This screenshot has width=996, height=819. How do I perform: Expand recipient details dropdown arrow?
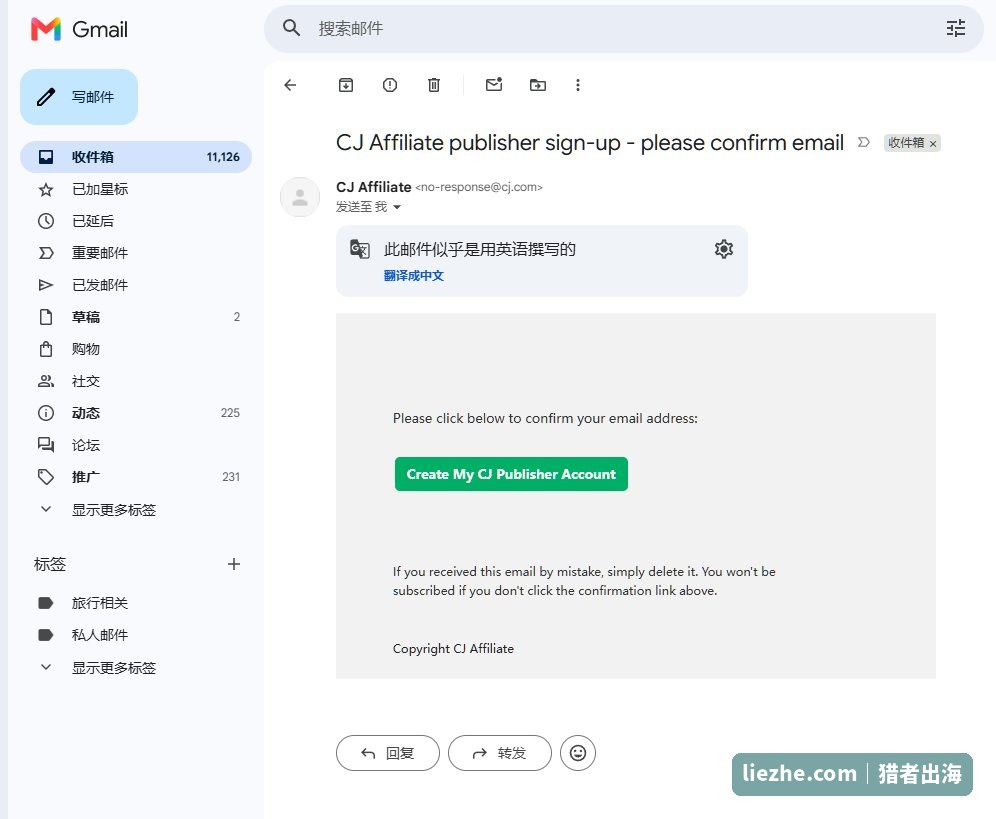[397, 207]
